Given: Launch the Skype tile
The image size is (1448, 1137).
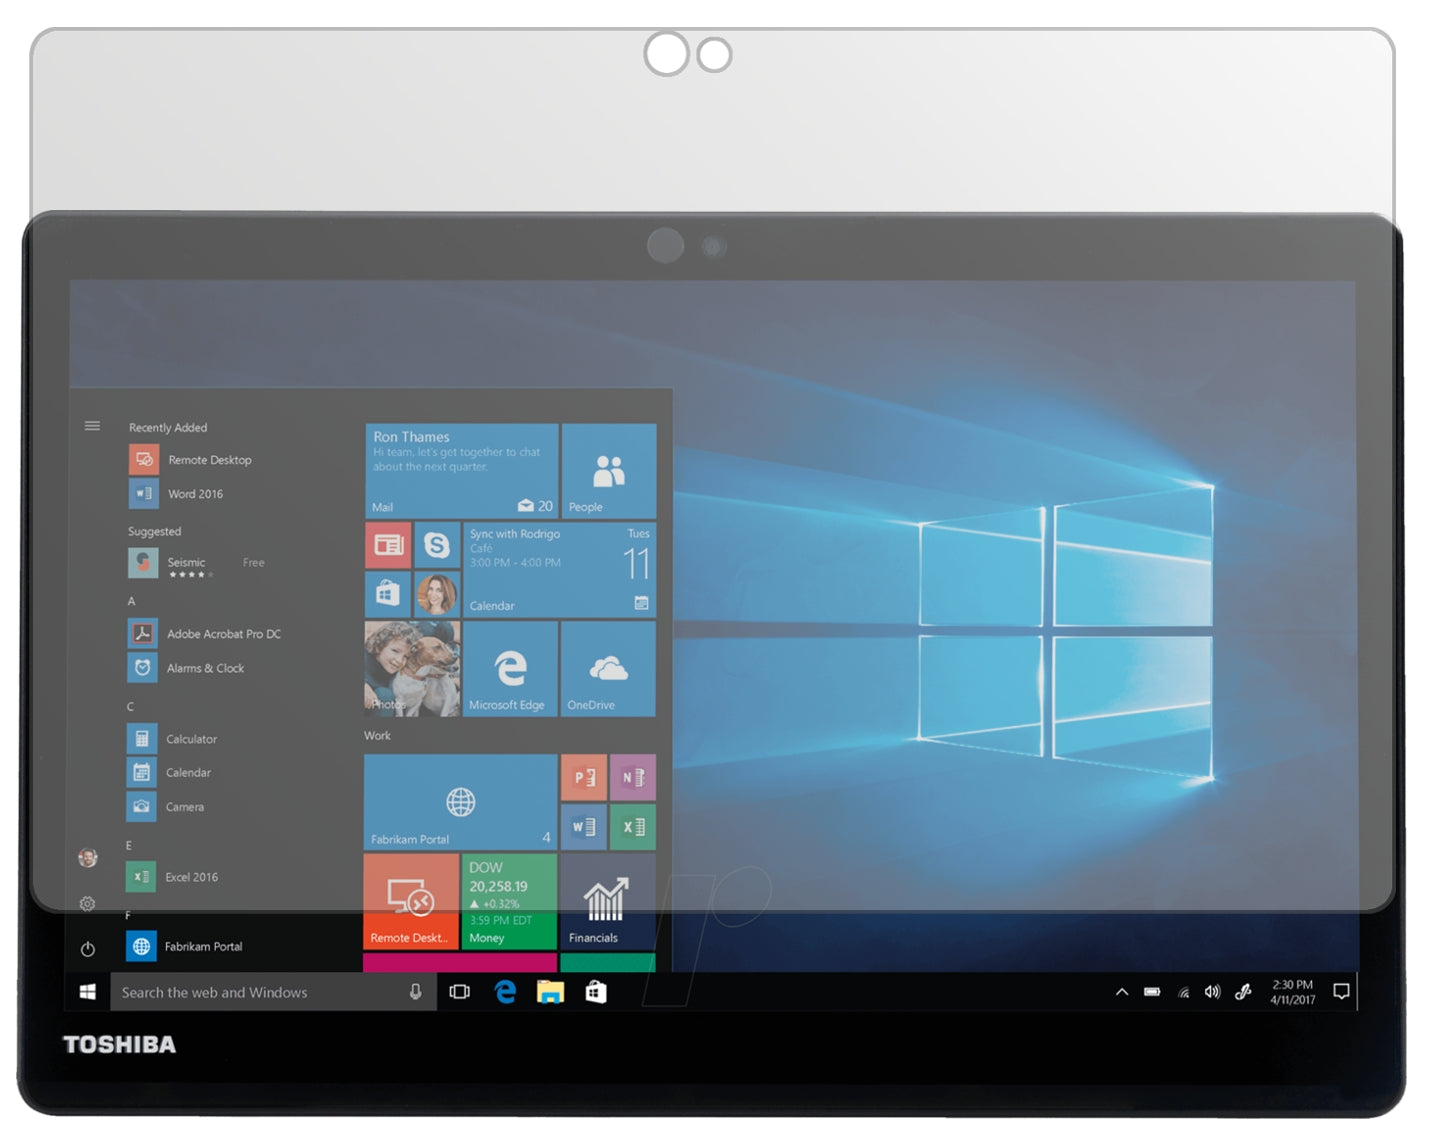Looking at the screenshot, I should coord(437,545).
